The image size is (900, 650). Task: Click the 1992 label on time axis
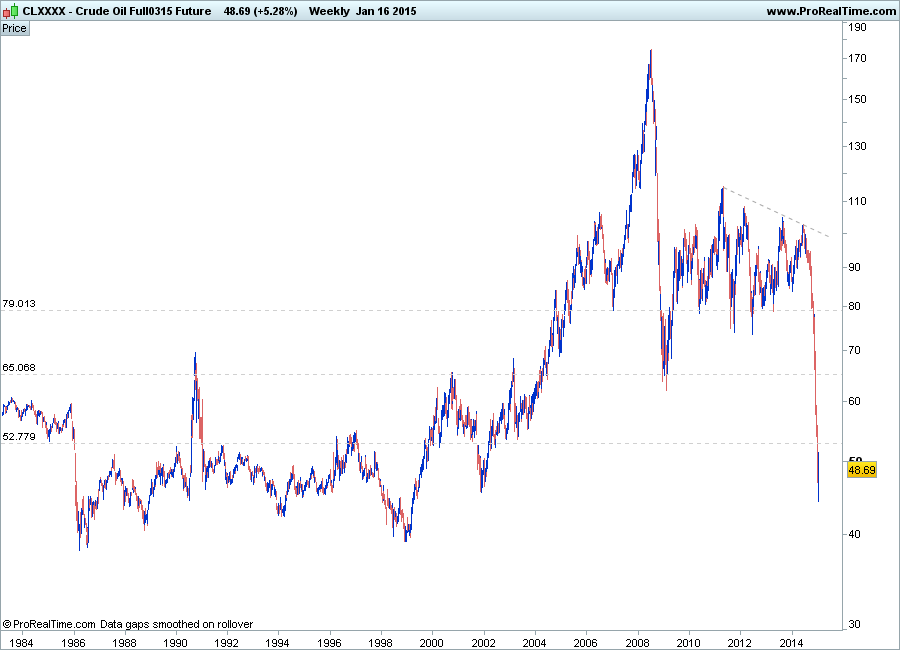pyautogui.click(x=226, y=643)
